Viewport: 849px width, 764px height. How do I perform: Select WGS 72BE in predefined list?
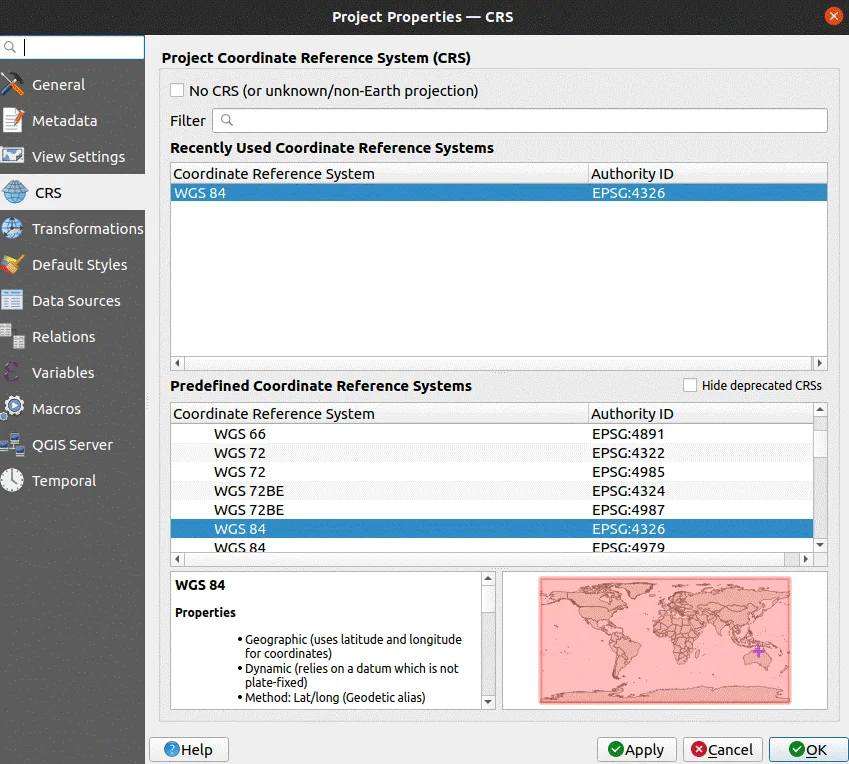[x=239, y=491]
